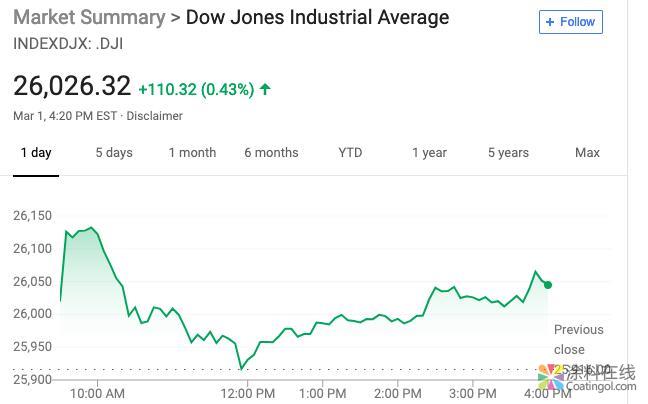Show the 1 year chart
The width and height of the screenshot is (648, 404).
(429, 153)
